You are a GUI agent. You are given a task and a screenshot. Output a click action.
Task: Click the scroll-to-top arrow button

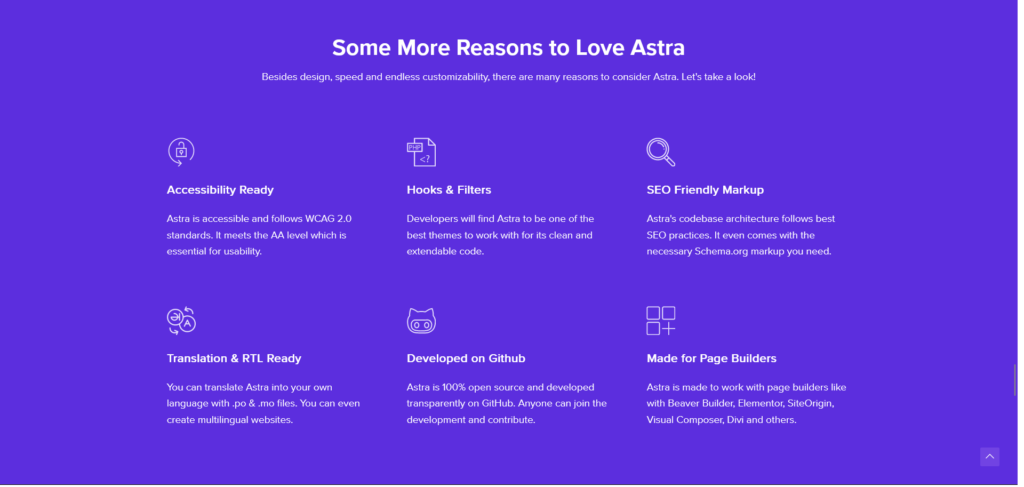pos(989,456)
